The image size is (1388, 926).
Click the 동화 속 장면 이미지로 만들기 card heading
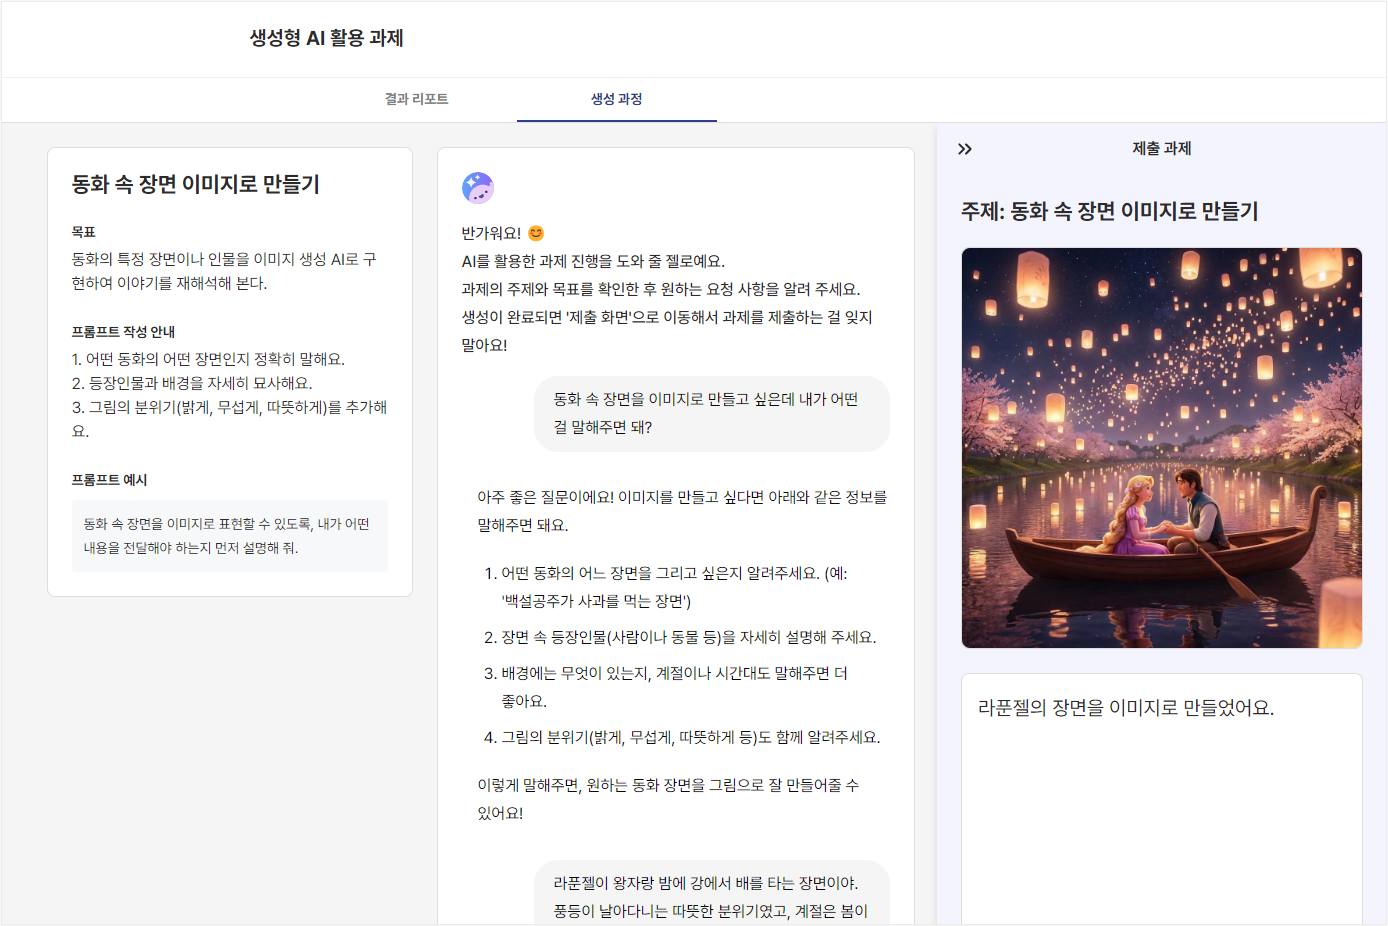click(196, 184)
